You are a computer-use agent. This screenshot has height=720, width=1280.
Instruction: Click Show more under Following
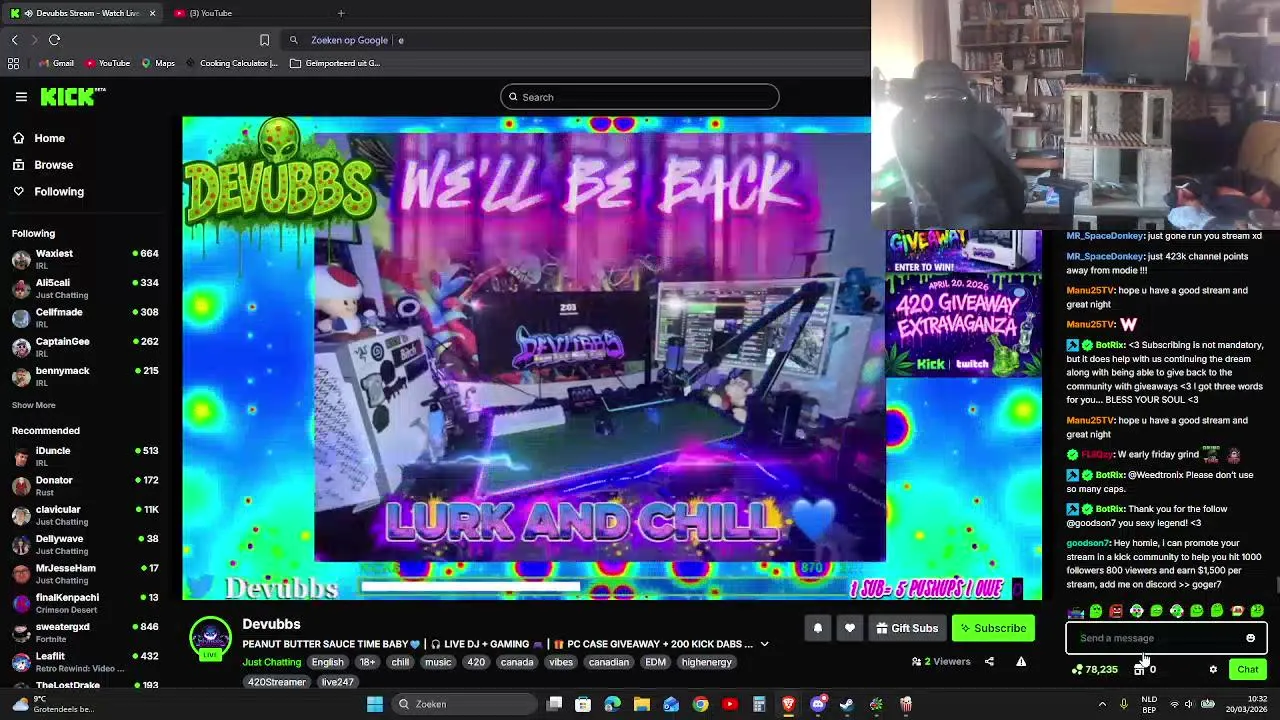33,405
